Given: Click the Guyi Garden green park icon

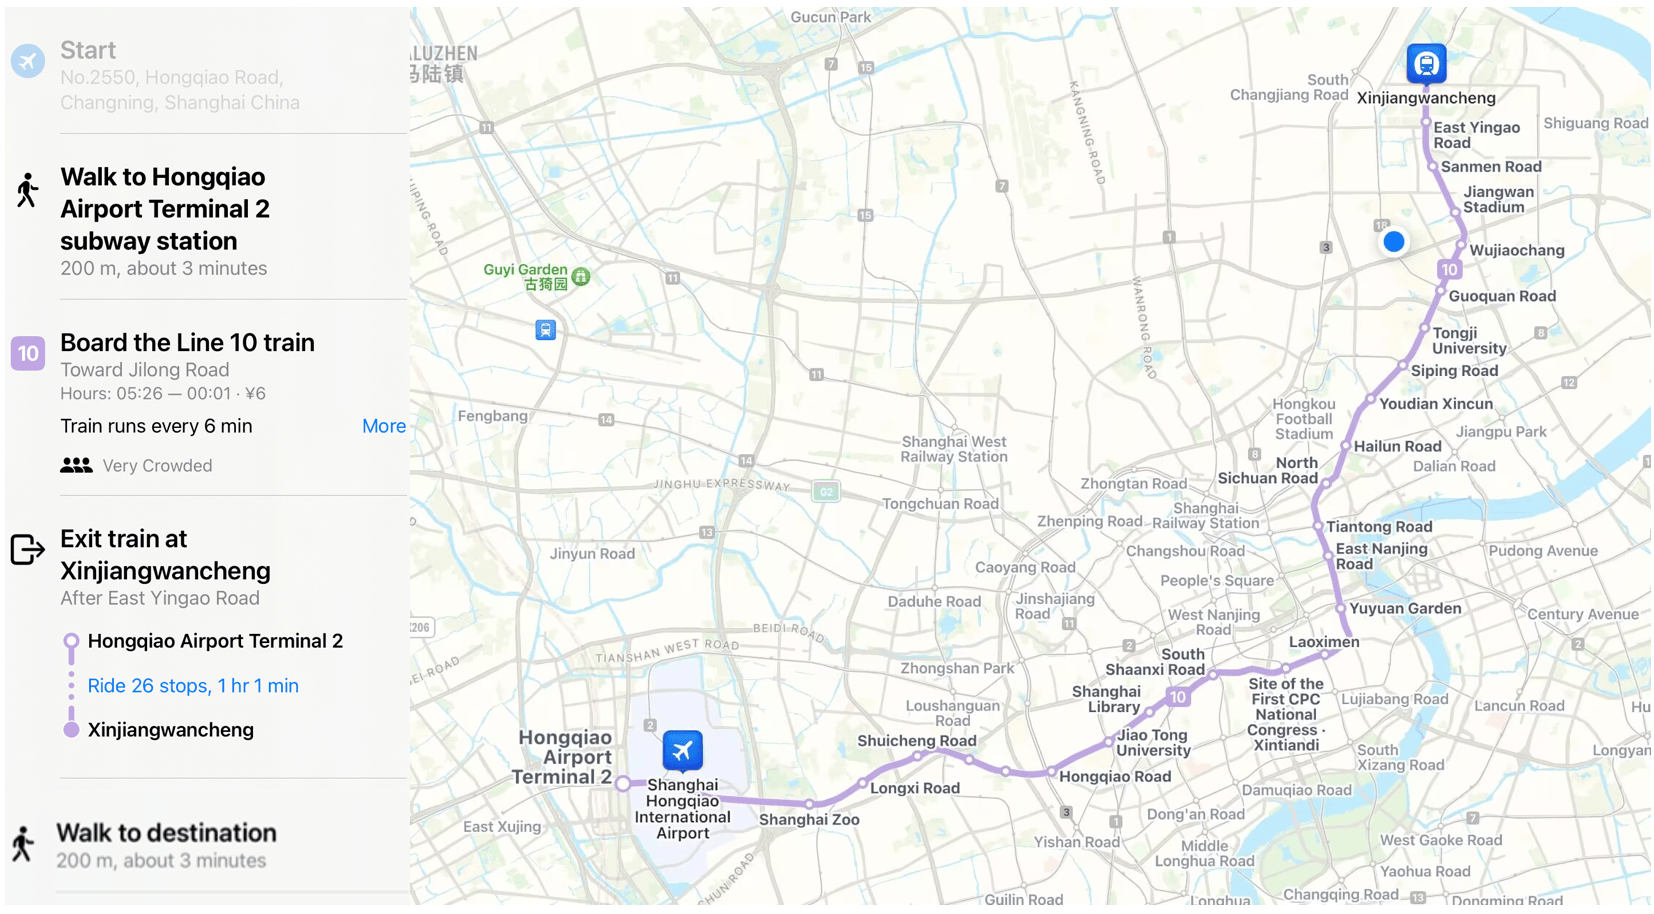Looking at the screenshot, I should 581,277.
